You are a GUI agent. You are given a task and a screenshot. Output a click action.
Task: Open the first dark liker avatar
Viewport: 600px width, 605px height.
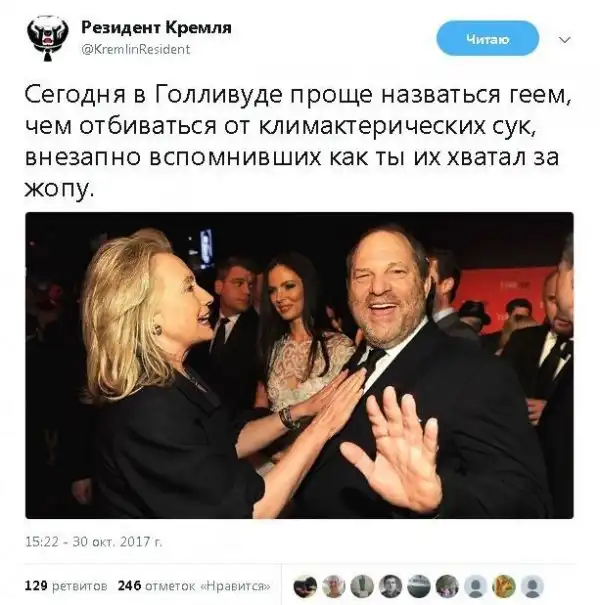click(x=305, y=586)
